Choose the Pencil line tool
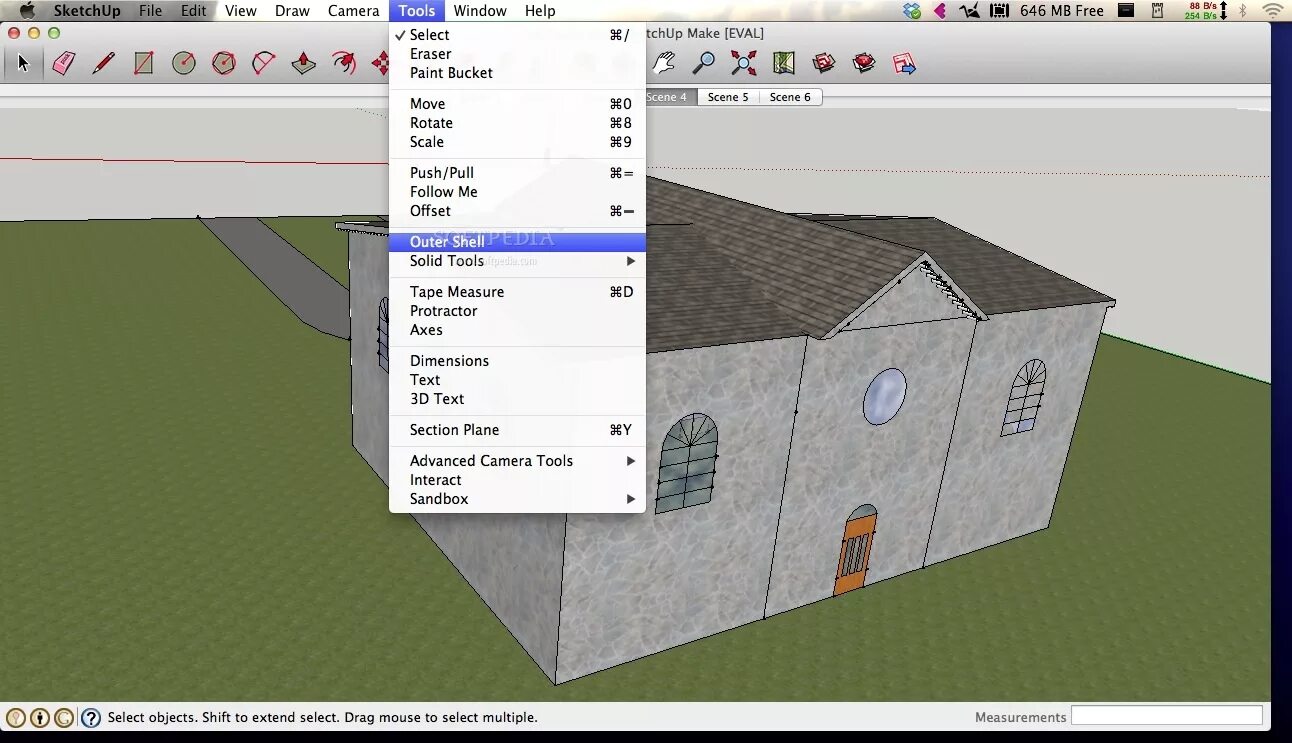 click(103, 64)
